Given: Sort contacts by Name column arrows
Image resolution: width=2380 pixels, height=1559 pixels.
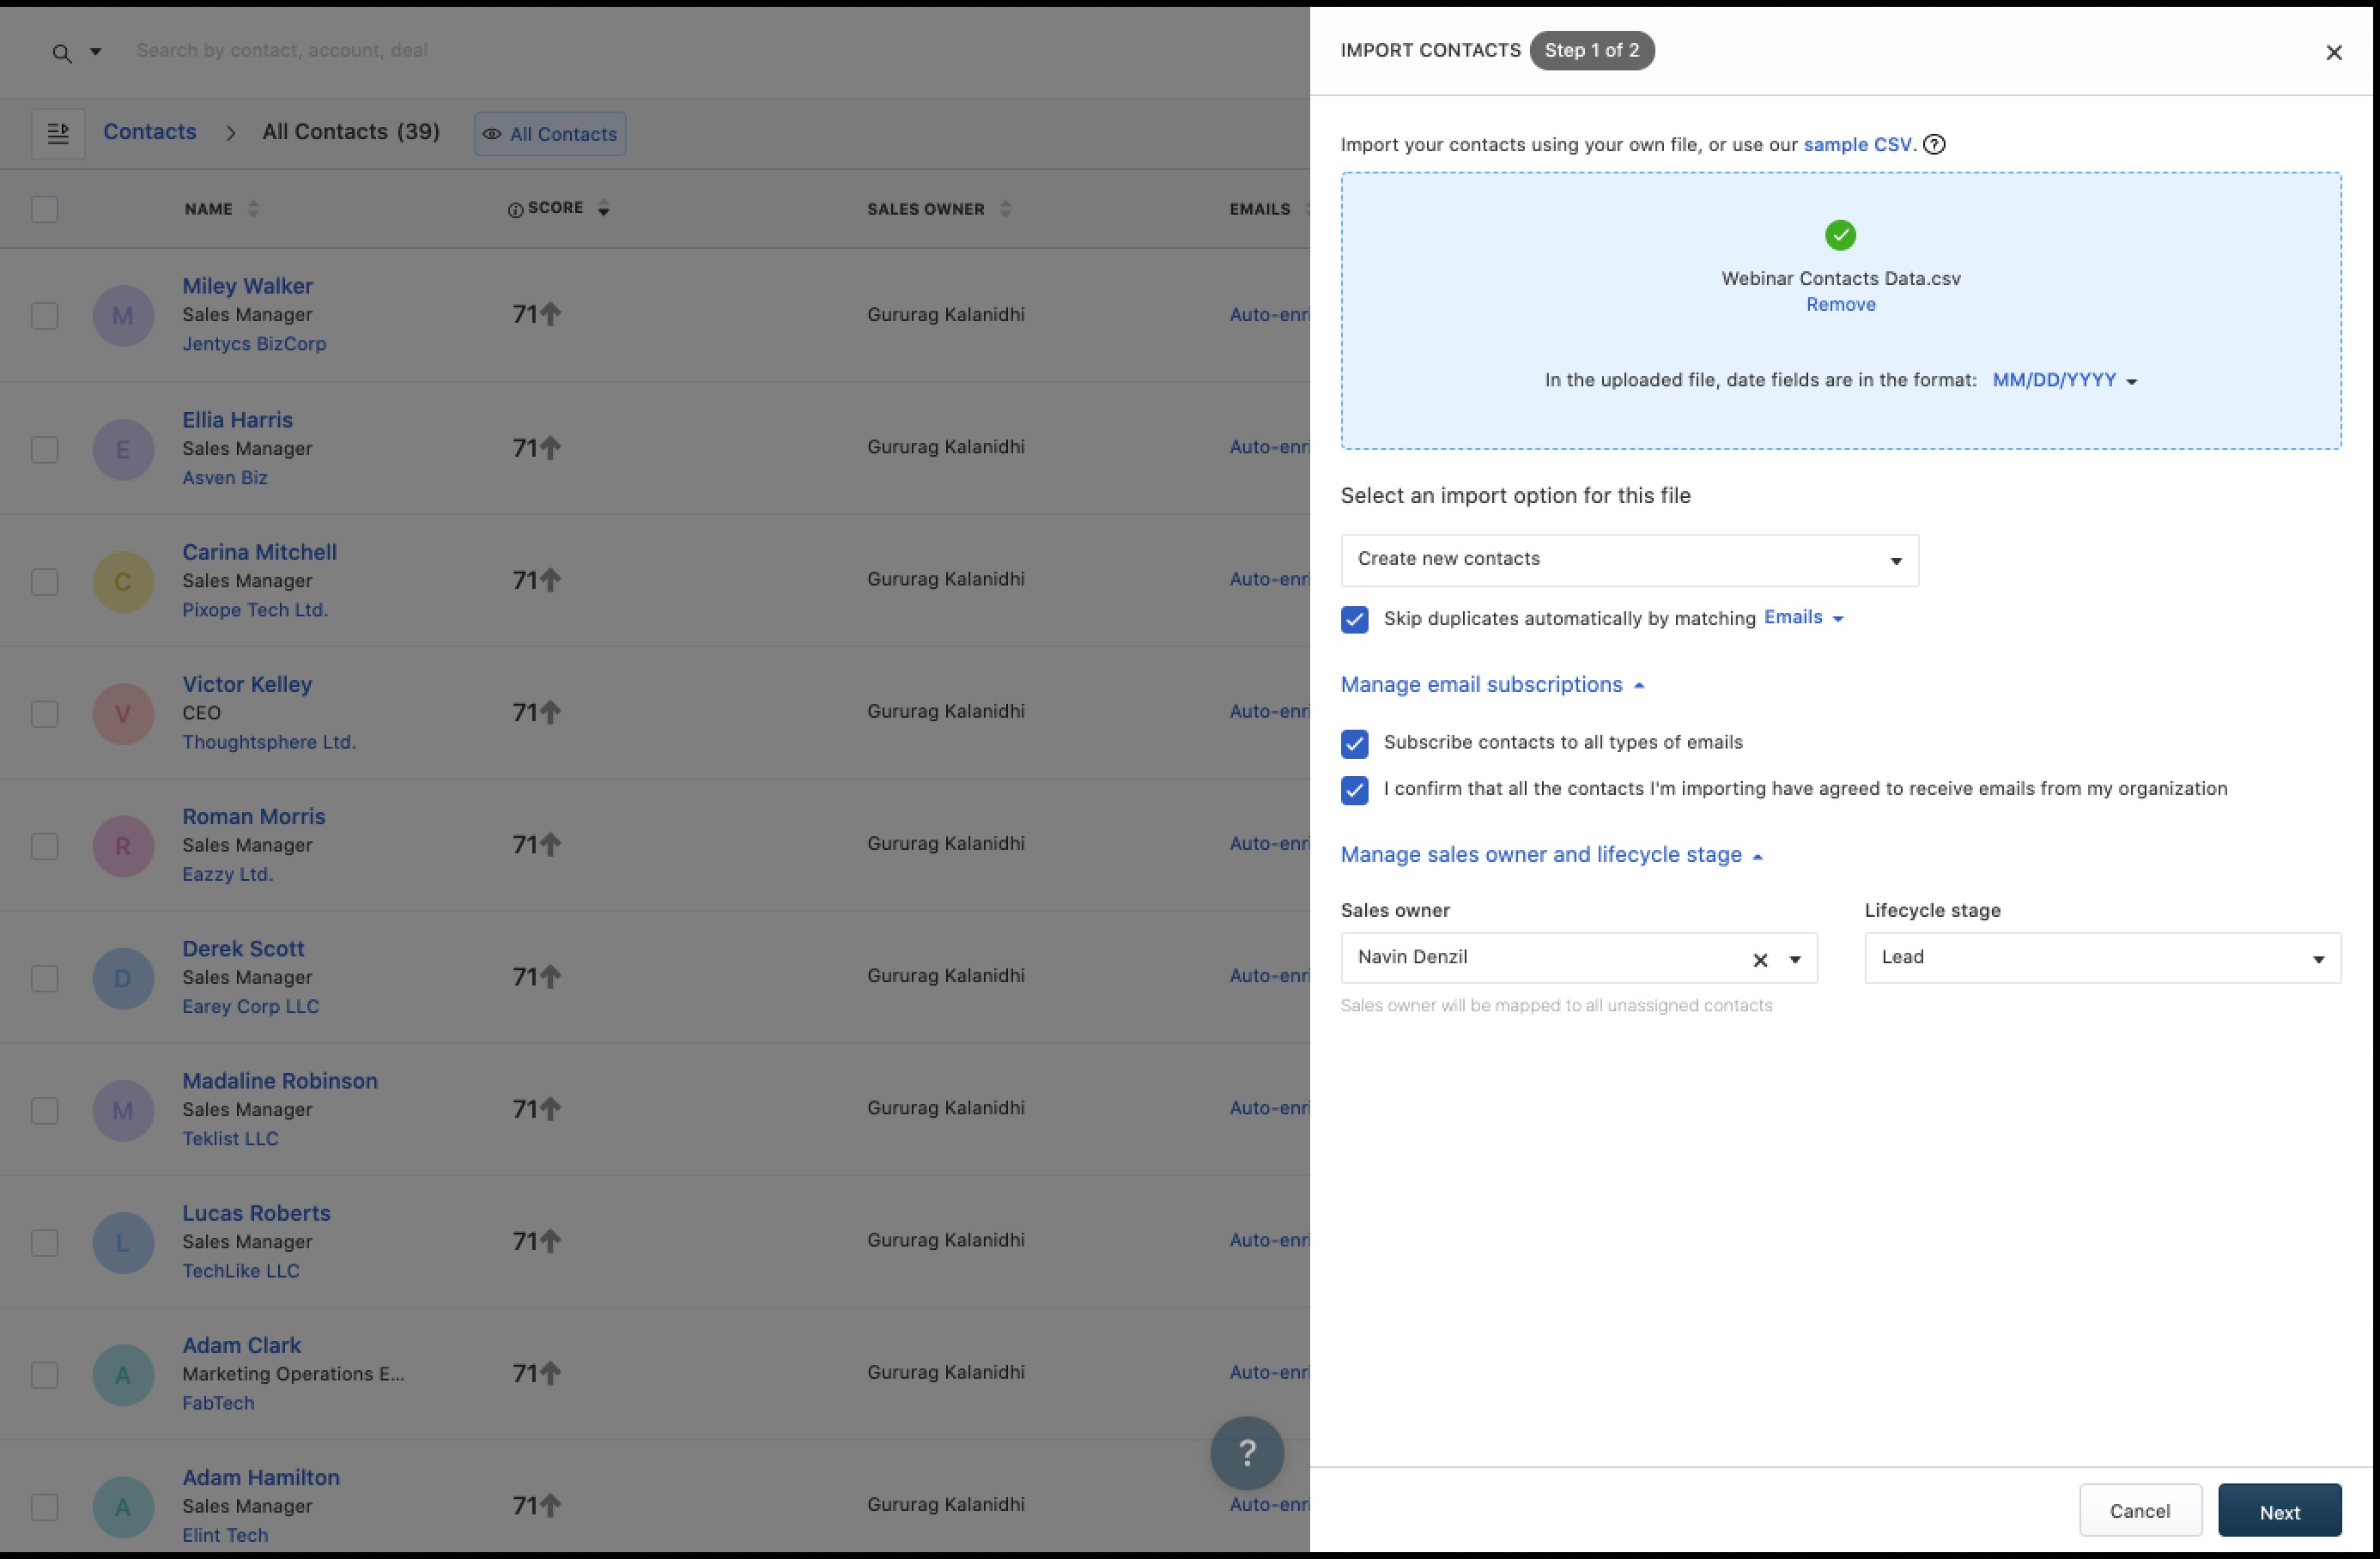Looking at the screenshot, I should pos(253,209).
